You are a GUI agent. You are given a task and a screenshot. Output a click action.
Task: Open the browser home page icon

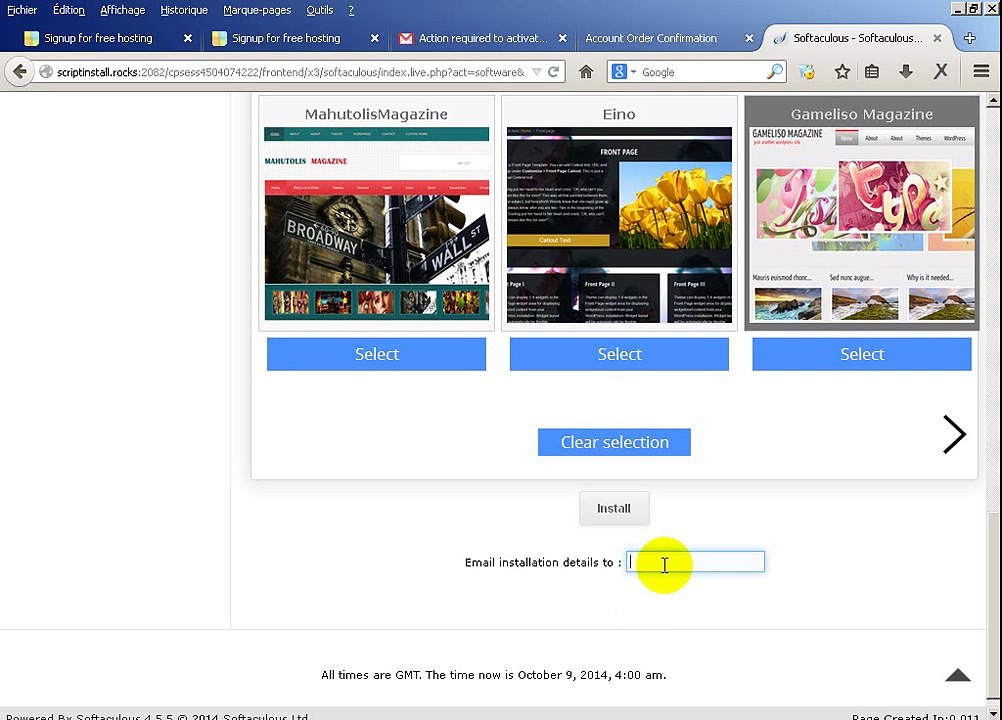point(585,72)
